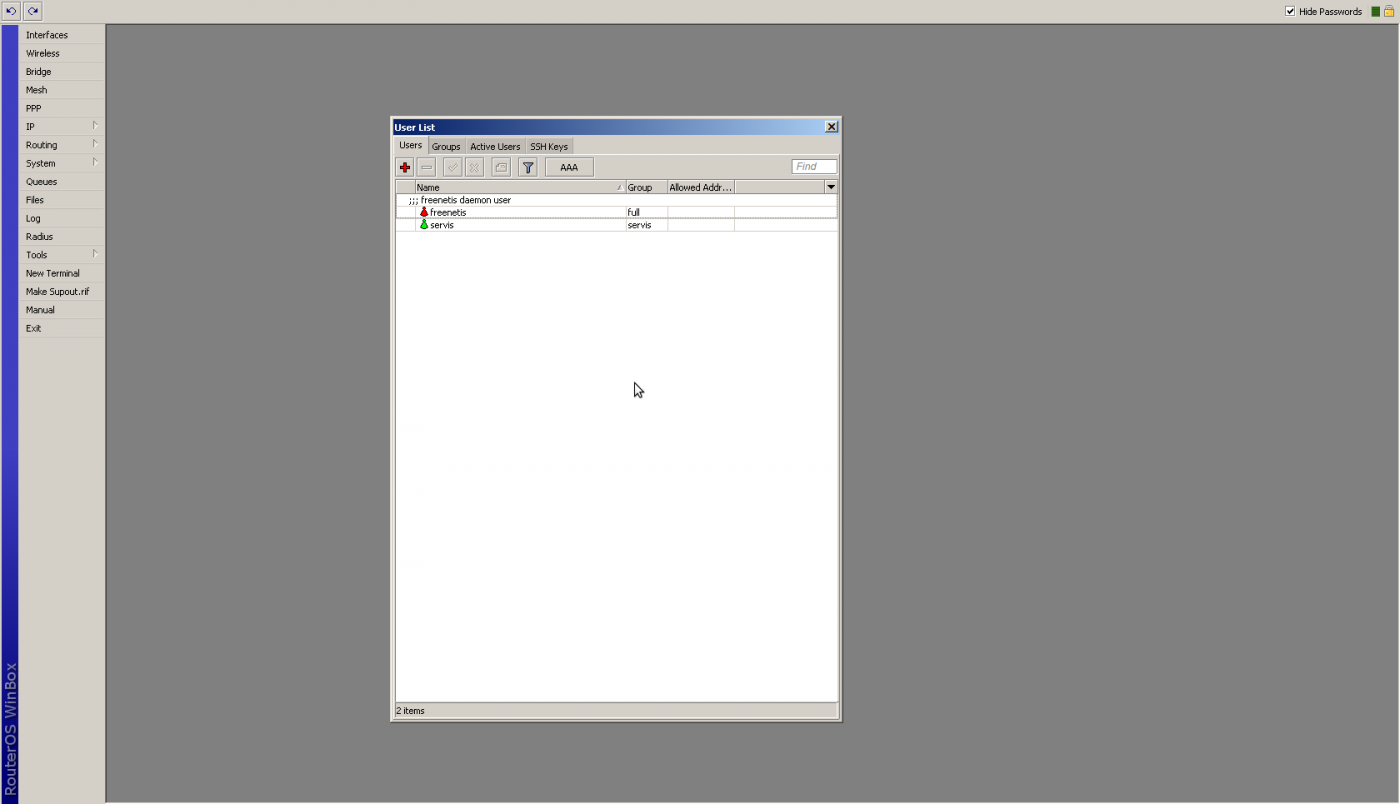Screen dimensions: 1400x804
Task: Click the Find search field
Action: (814, 167)
